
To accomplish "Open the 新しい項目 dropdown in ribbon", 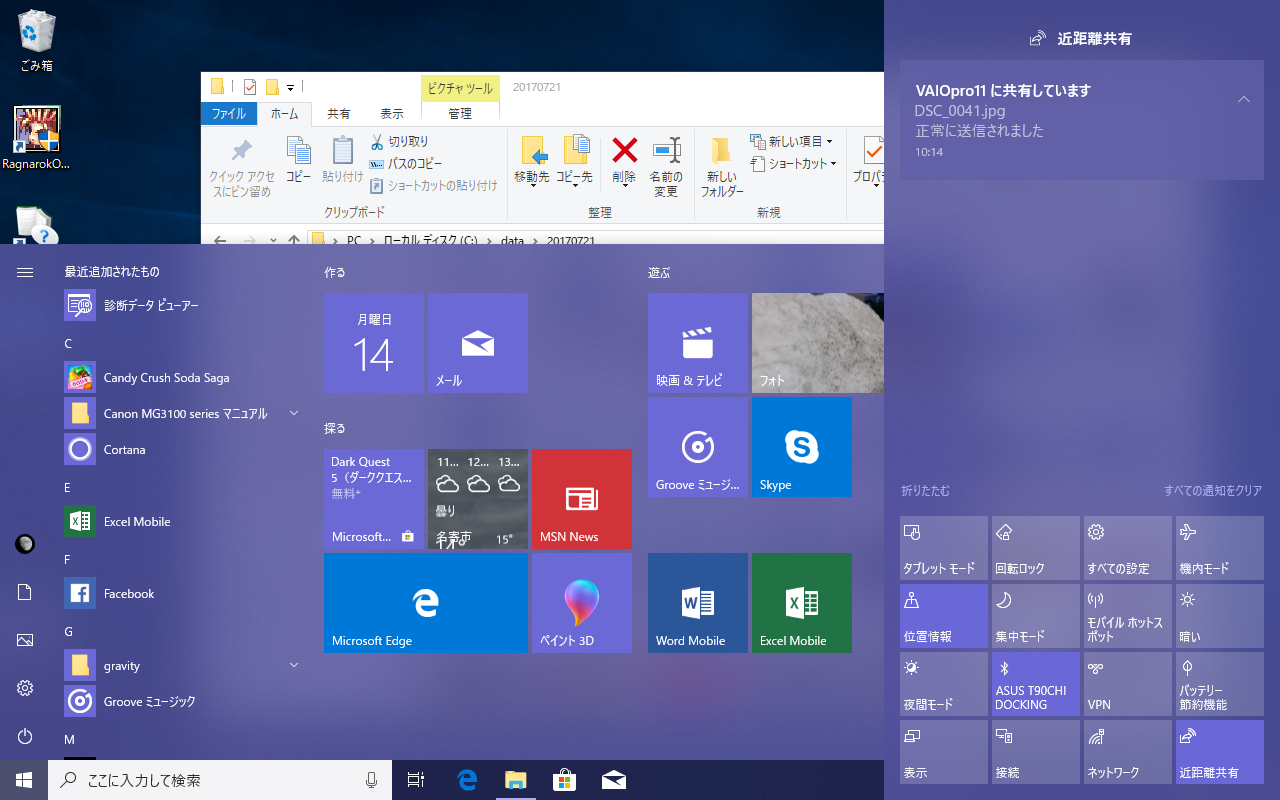I will coord(791,142).
